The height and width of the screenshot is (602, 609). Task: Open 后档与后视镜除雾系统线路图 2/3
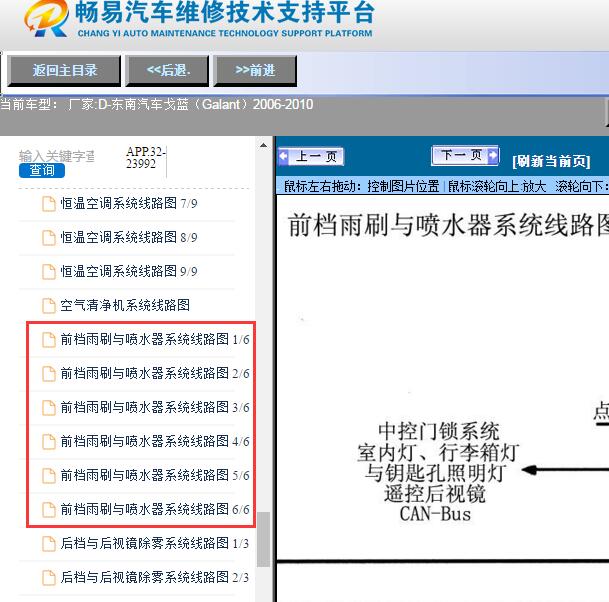tap(155, 577)
